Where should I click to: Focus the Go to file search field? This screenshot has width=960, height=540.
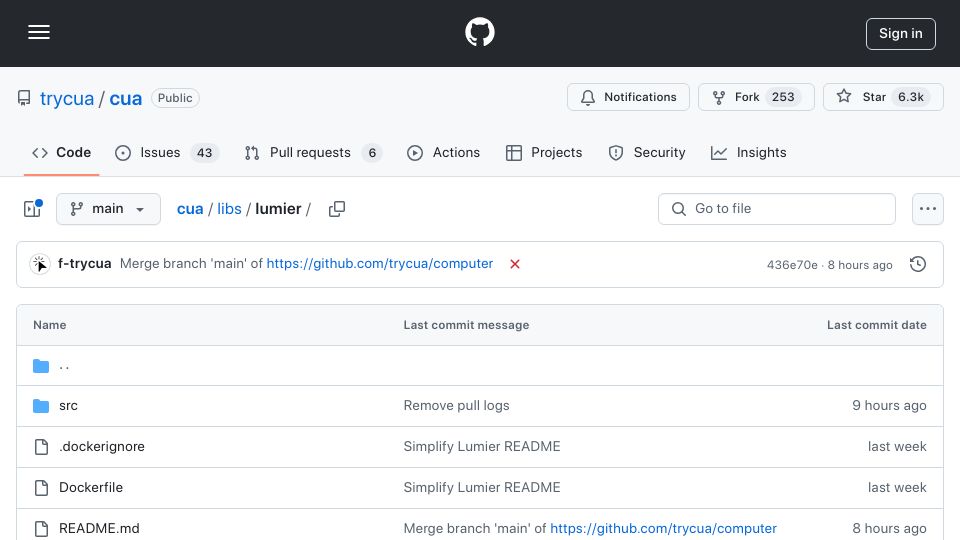click(777, 209)
